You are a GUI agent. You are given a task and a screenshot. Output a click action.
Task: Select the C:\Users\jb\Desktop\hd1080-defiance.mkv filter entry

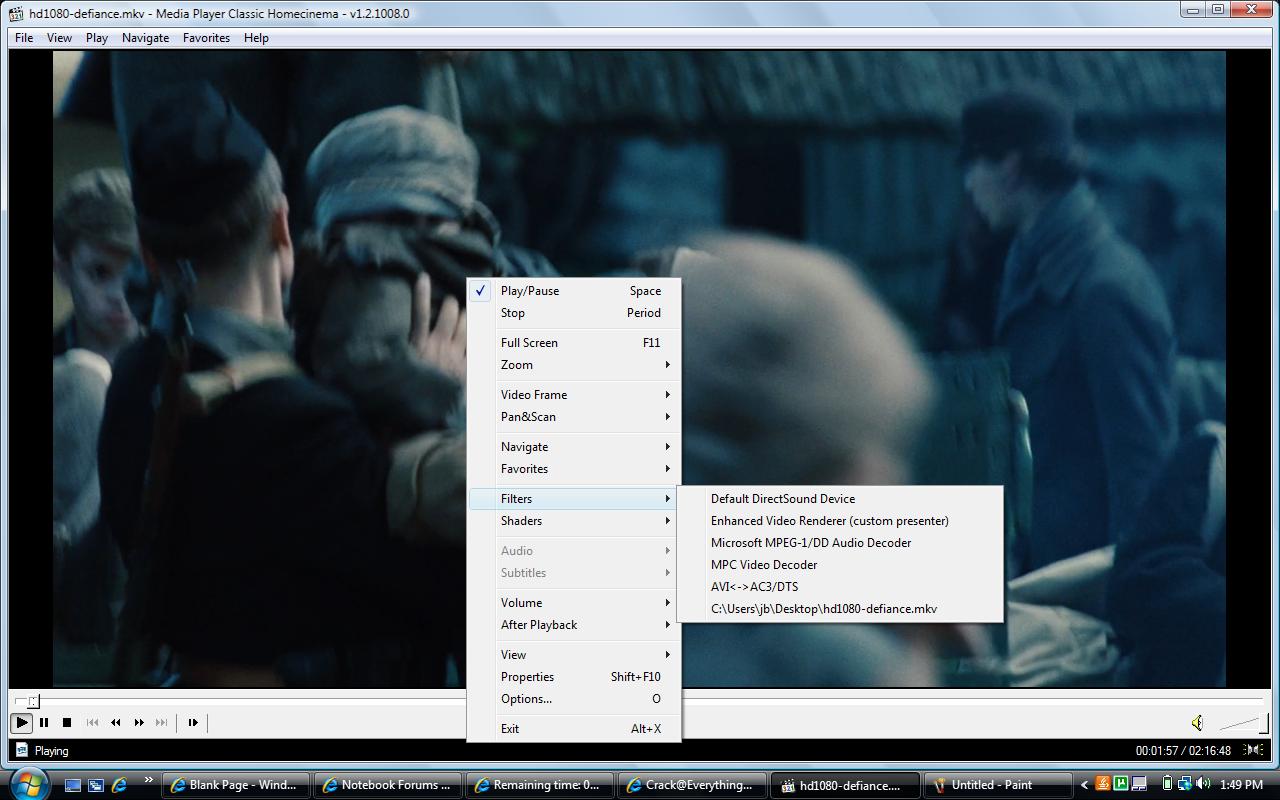coord(840,609)
